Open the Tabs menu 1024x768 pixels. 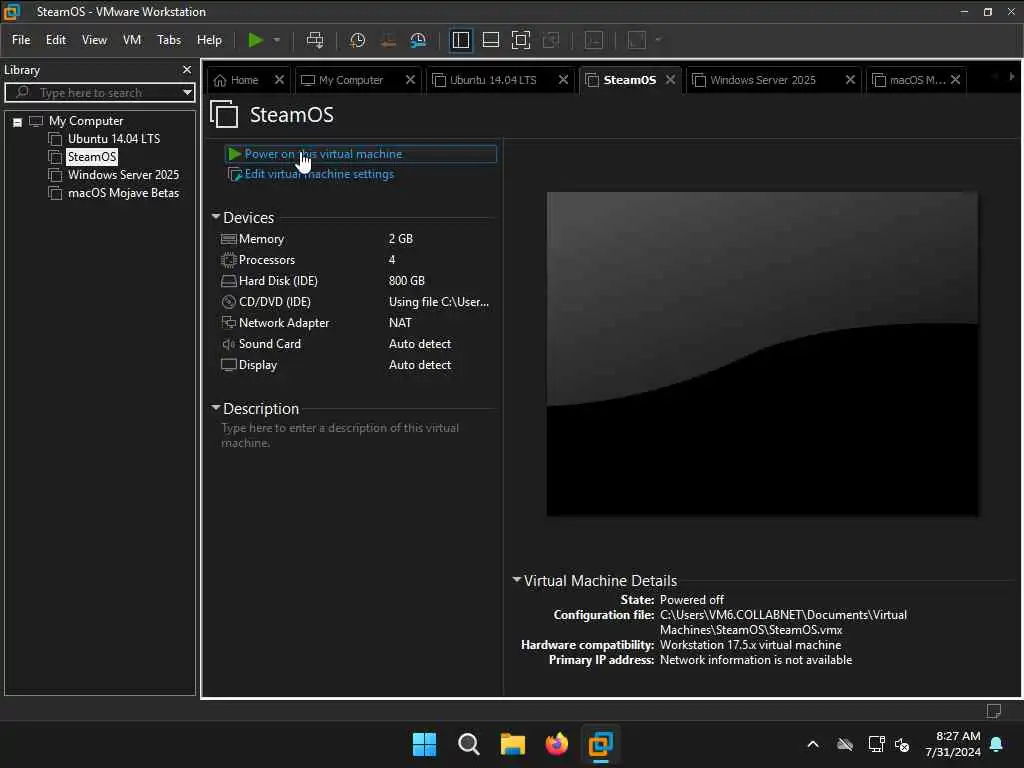168,40
